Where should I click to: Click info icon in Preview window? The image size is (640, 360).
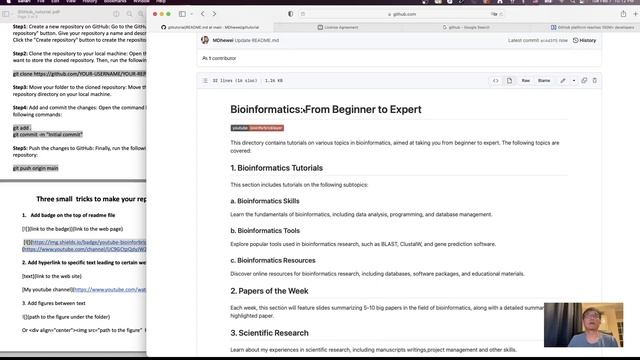[x=116, y=14]
